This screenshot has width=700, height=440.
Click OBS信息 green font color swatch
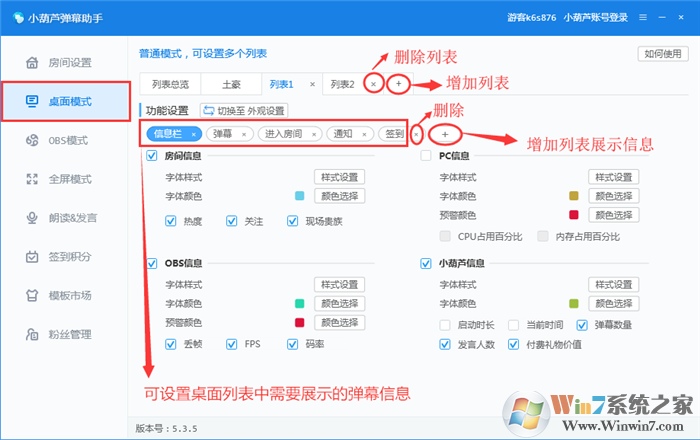click(300, 303)
